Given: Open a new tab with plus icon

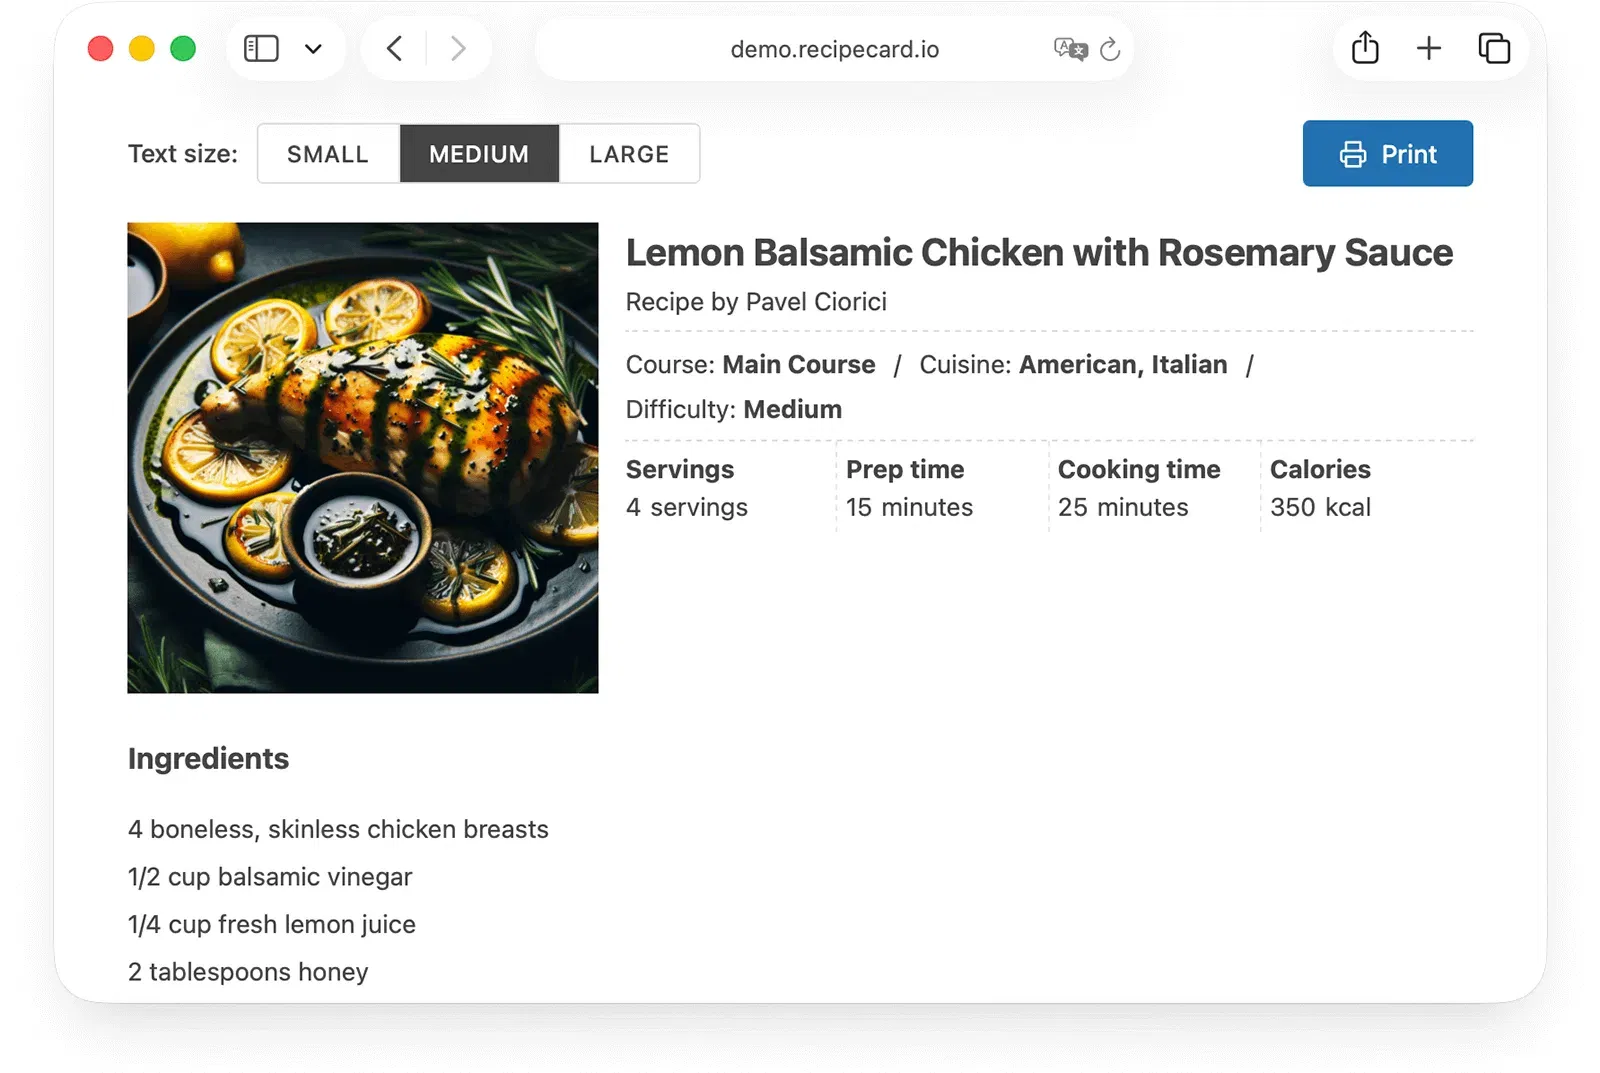Looking at the screenshot, I should [1429, 48].
